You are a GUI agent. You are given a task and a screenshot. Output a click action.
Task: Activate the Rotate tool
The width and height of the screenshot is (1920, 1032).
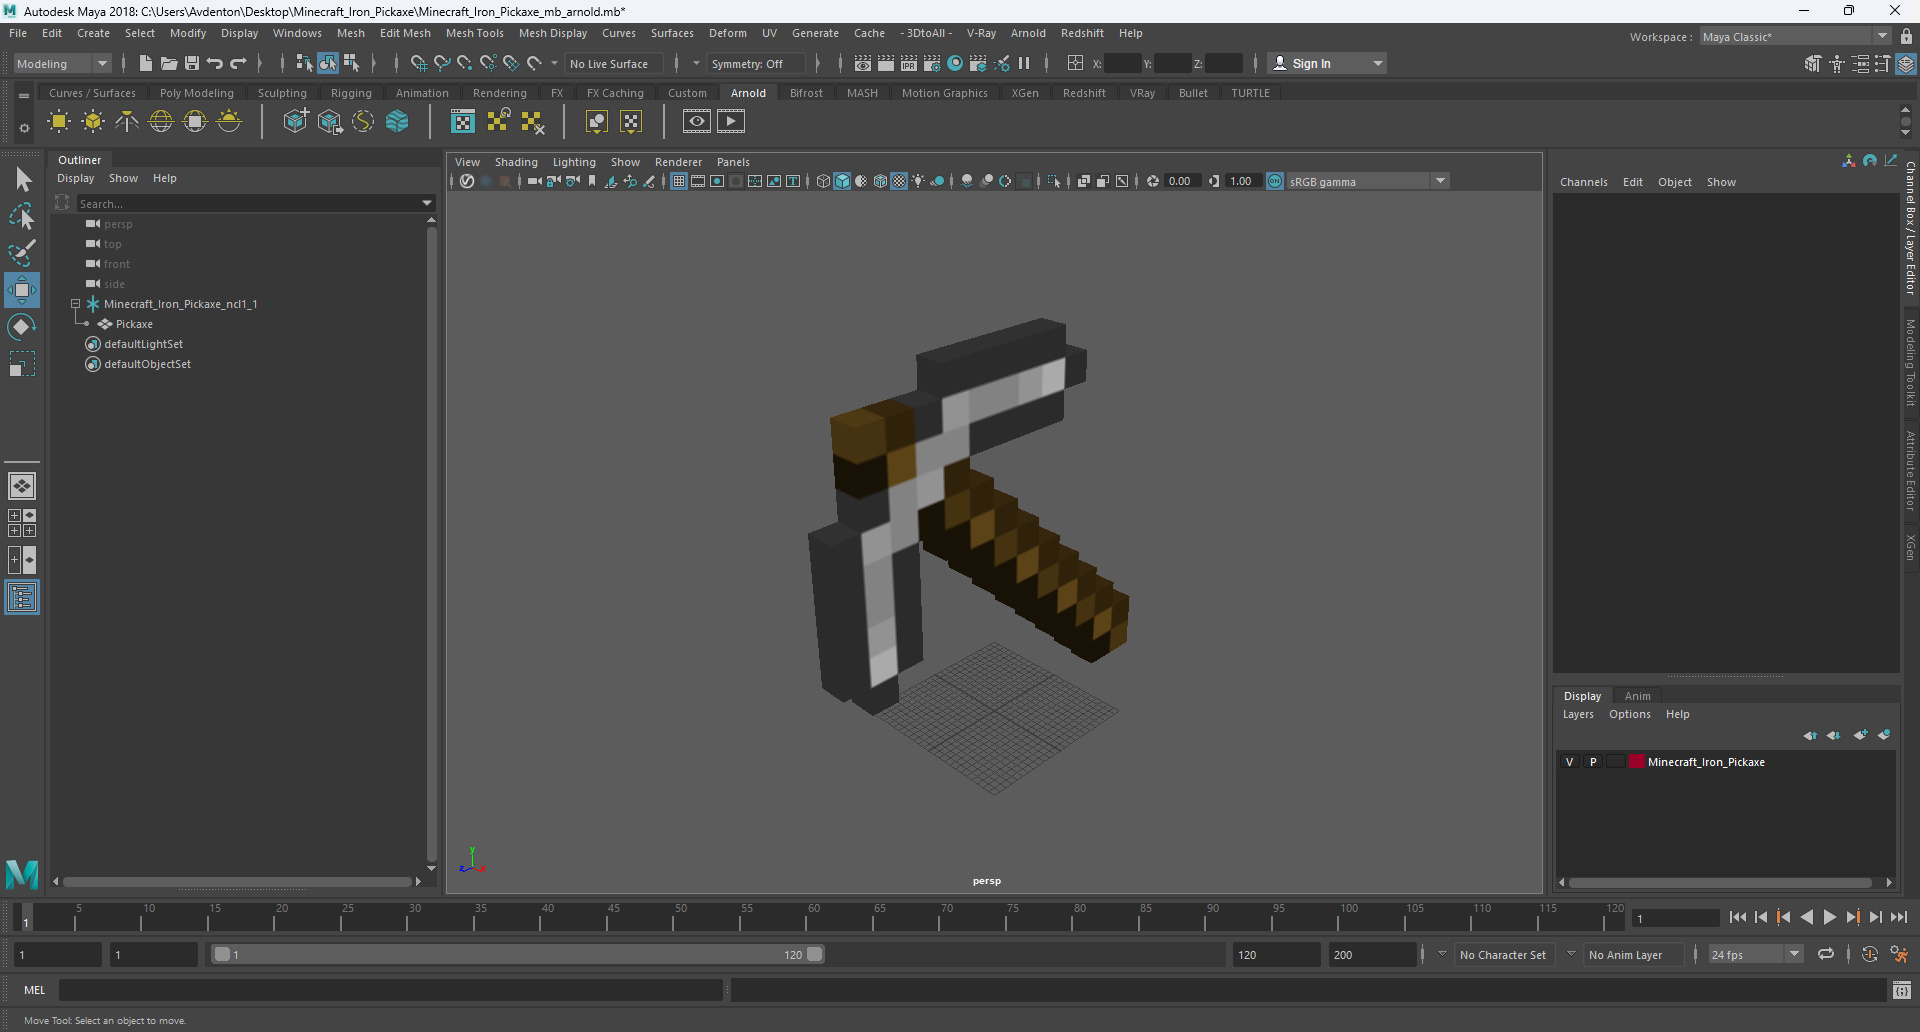click(x=22, y=327)
